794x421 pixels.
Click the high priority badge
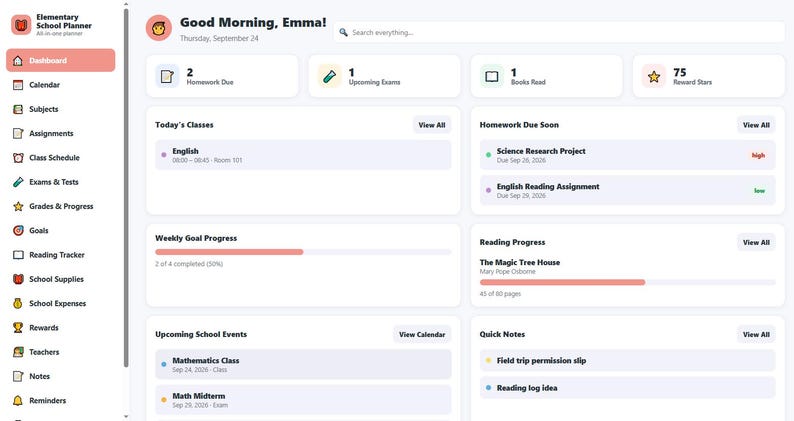coord(758,156)
